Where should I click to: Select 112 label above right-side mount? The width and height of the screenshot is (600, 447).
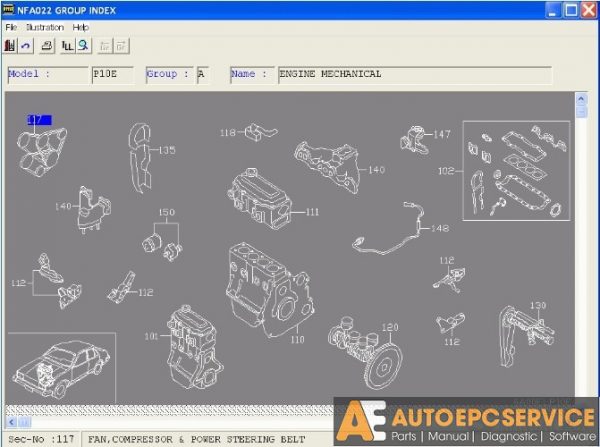click(447, 260)
